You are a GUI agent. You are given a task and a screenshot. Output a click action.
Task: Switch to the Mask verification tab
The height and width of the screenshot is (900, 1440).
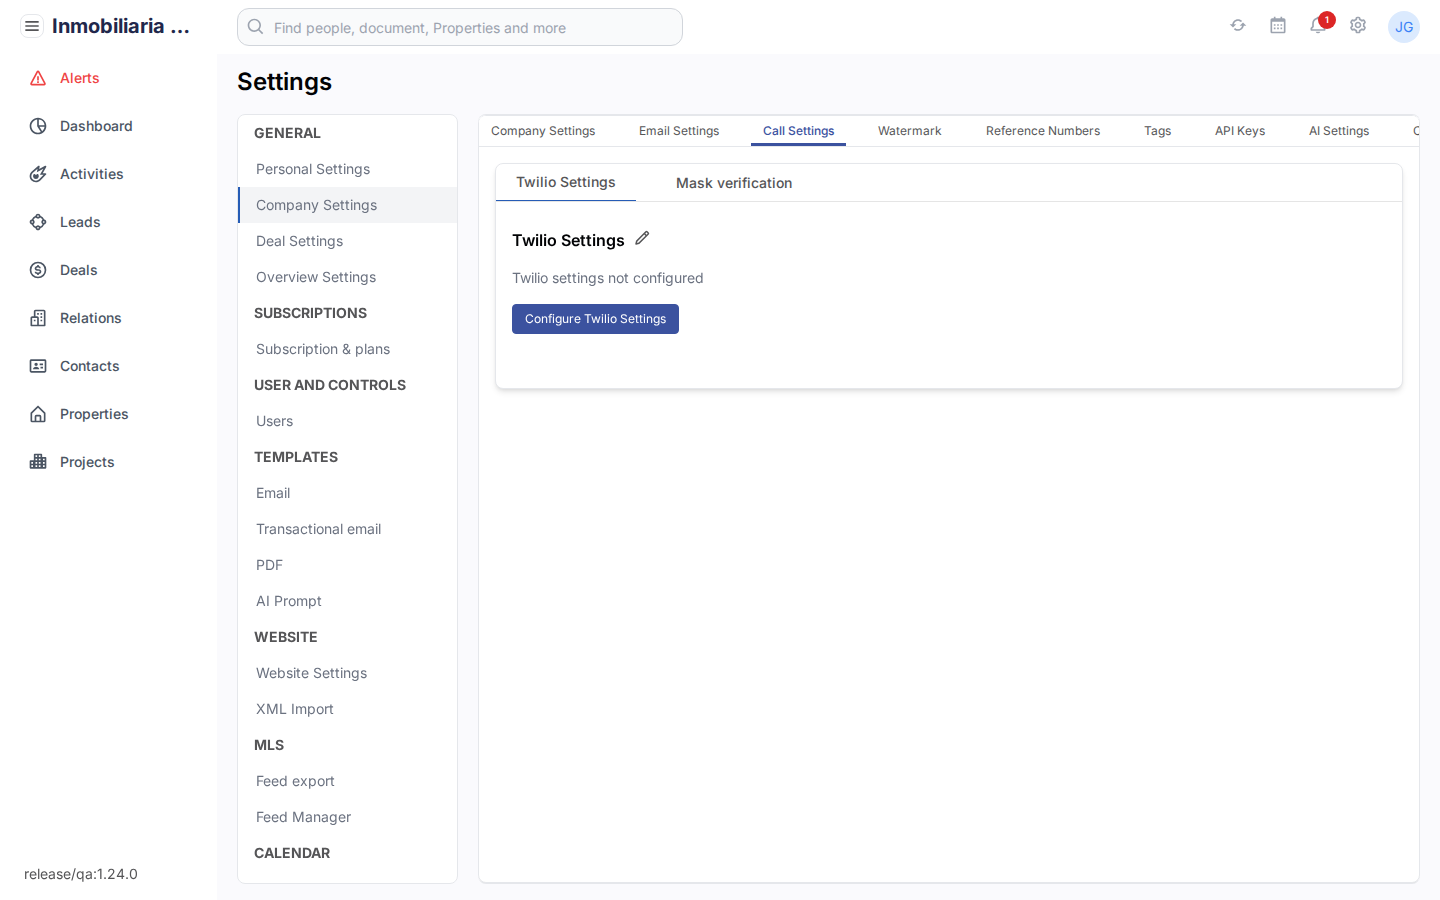tap(733, 183)
